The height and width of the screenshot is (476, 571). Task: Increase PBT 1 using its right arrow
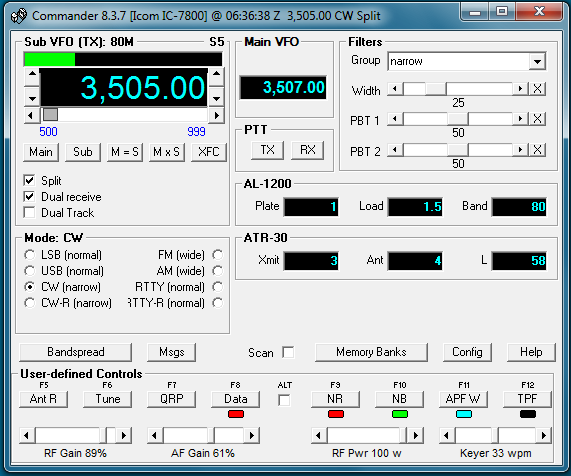click(x=520, y=119)
